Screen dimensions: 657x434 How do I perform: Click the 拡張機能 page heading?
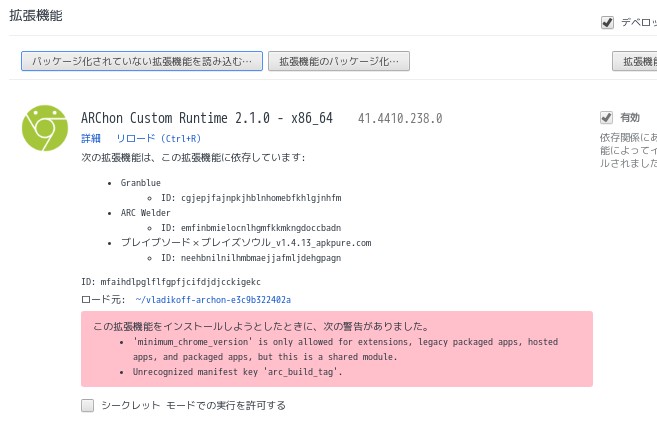click(x=36, y=16)
